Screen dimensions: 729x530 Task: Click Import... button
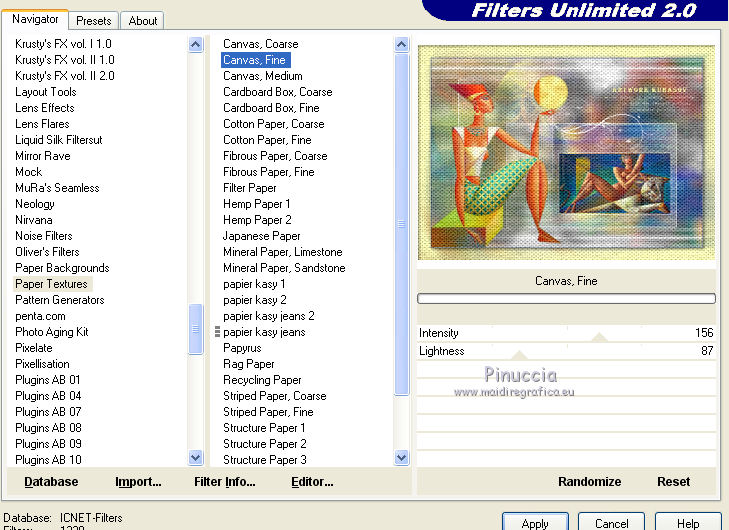click(138, 482)
